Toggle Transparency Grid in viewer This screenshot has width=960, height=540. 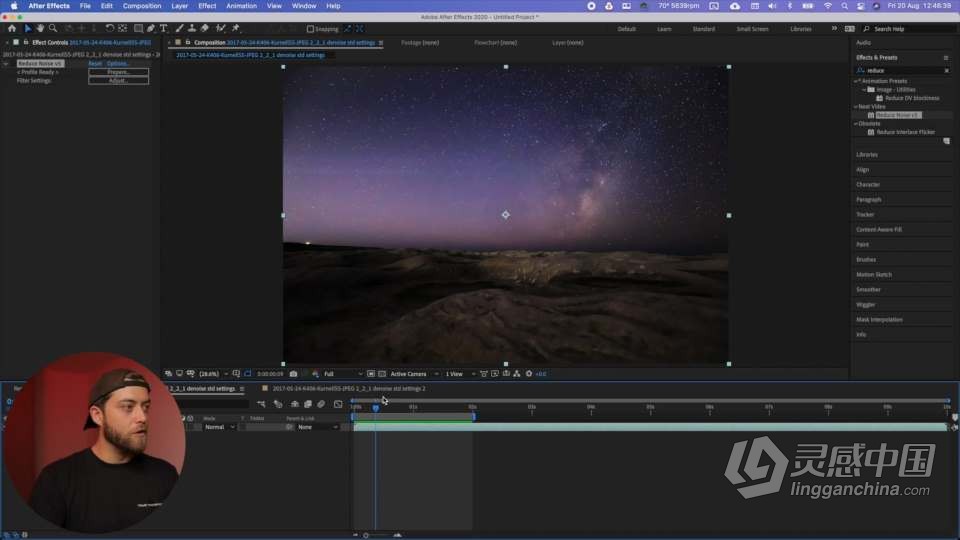(x=382, y=373)
